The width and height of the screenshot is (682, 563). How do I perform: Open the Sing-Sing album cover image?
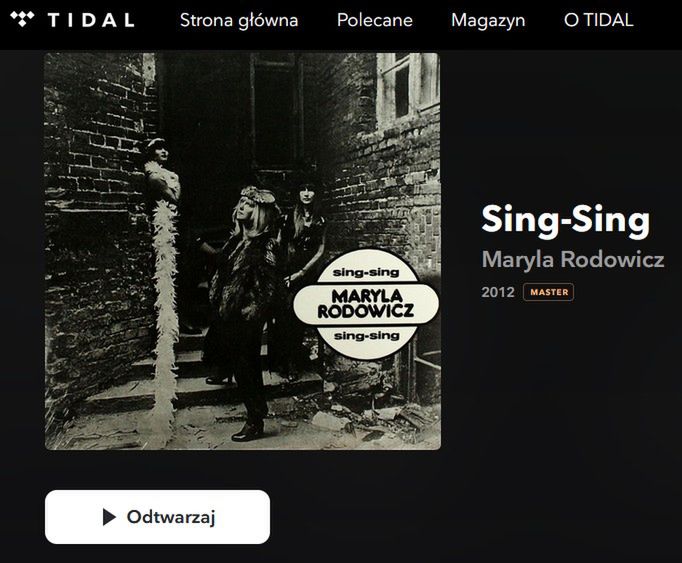(x=243, y=251)
